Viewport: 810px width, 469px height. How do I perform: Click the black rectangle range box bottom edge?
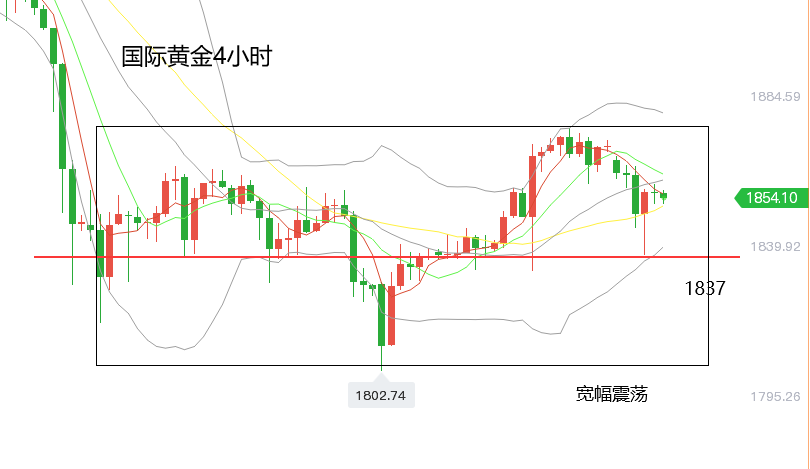point(402,365)
